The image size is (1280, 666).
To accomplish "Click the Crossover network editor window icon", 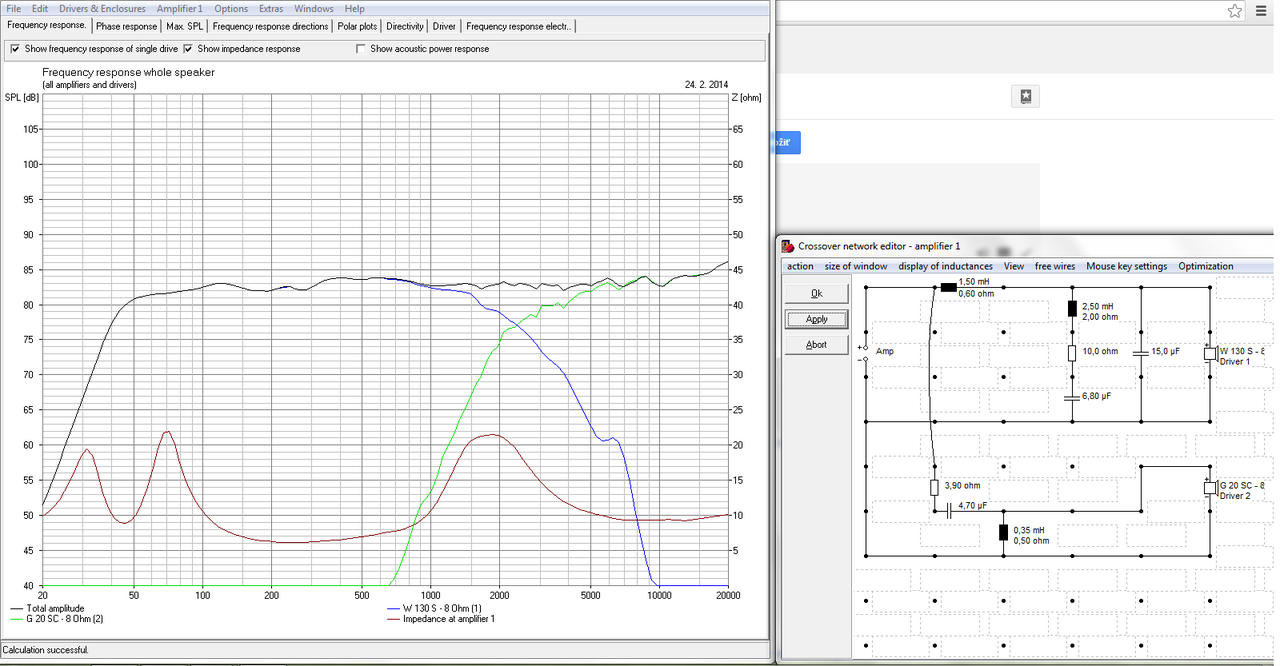I will 788,246.
